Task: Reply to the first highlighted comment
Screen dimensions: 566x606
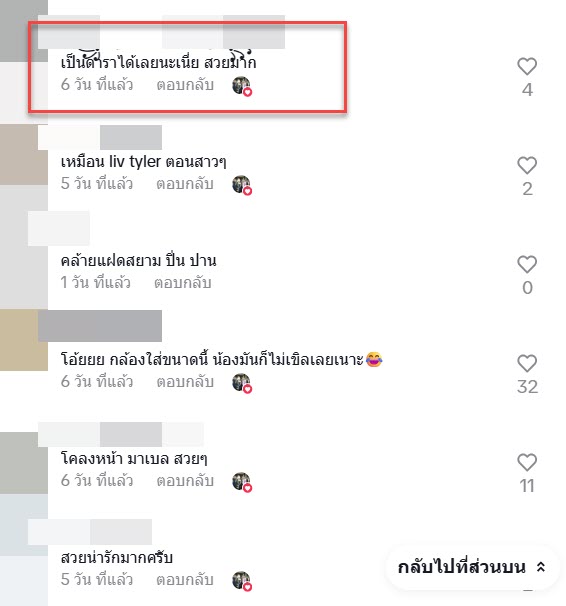Action: click(185, 85)
